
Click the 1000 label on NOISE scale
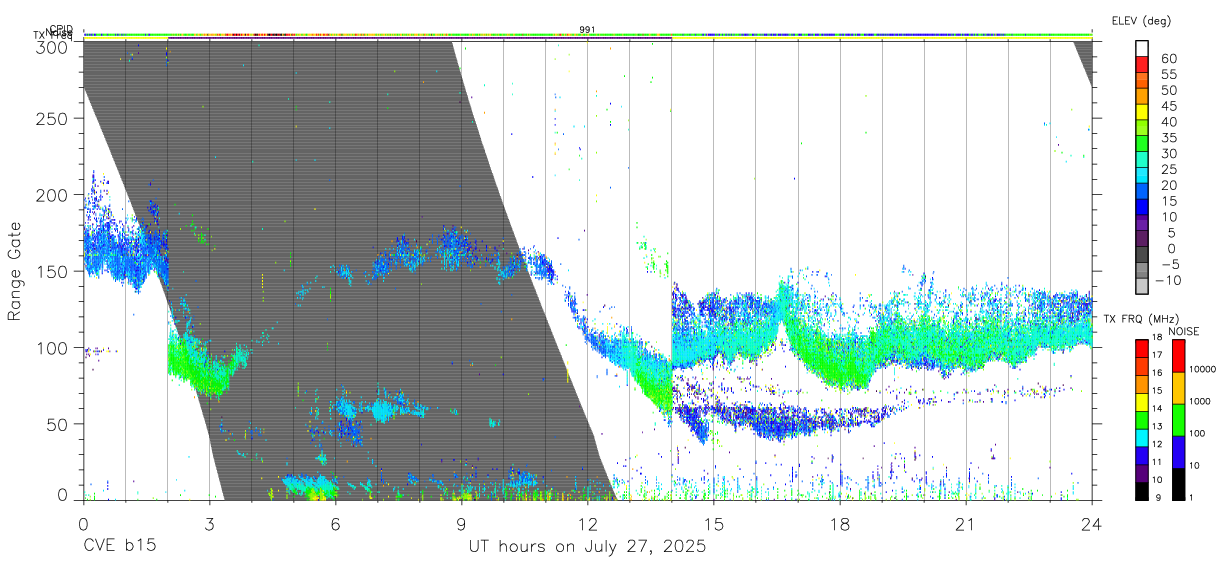(x=1200, y=401)
